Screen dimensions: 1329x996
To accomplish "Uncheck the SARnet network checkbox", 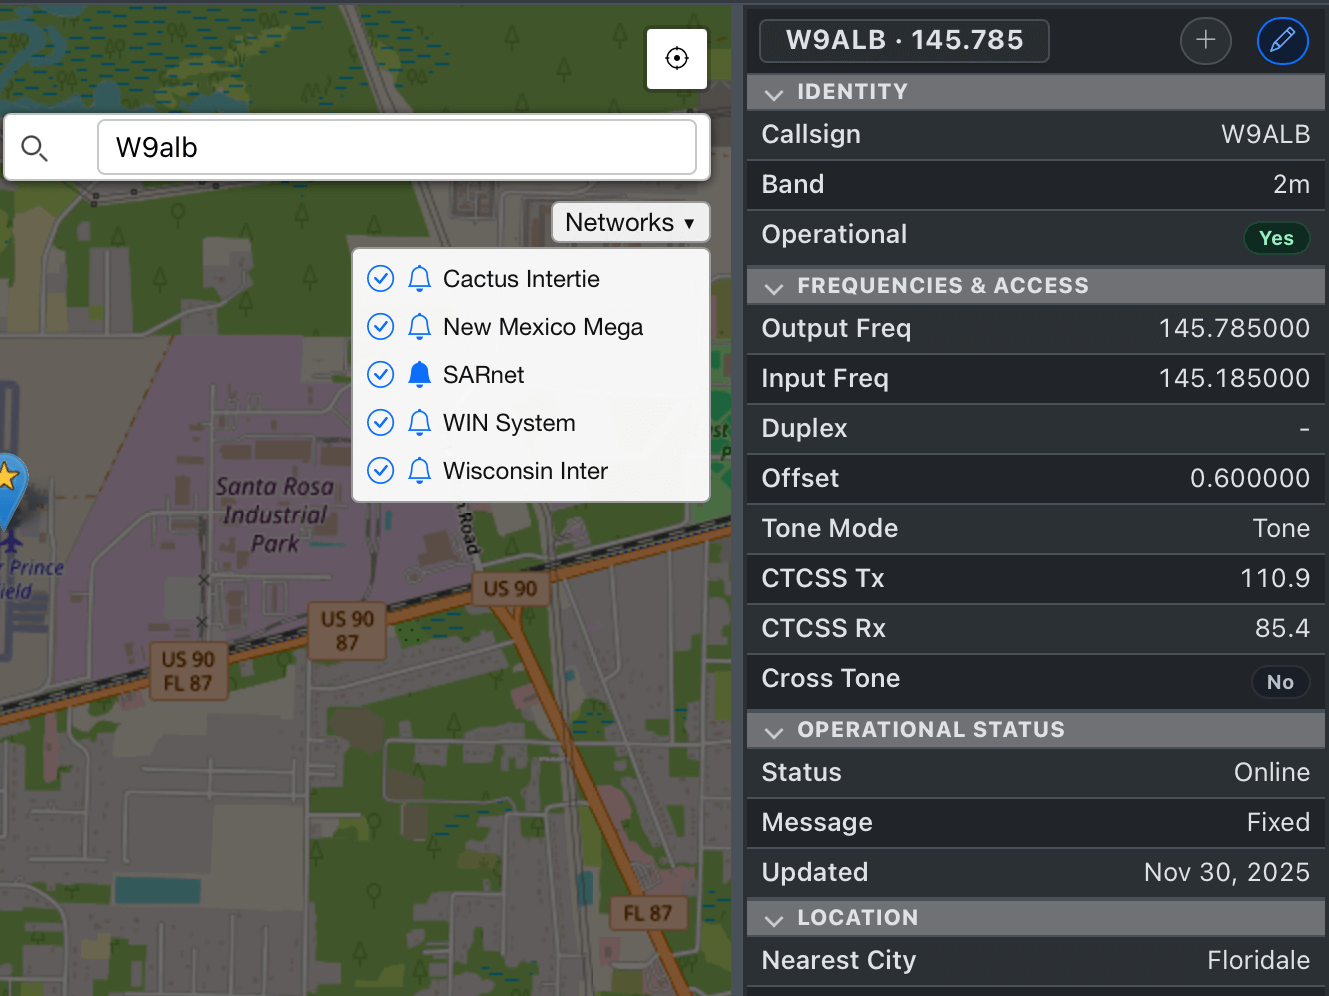I will [381, 375].
